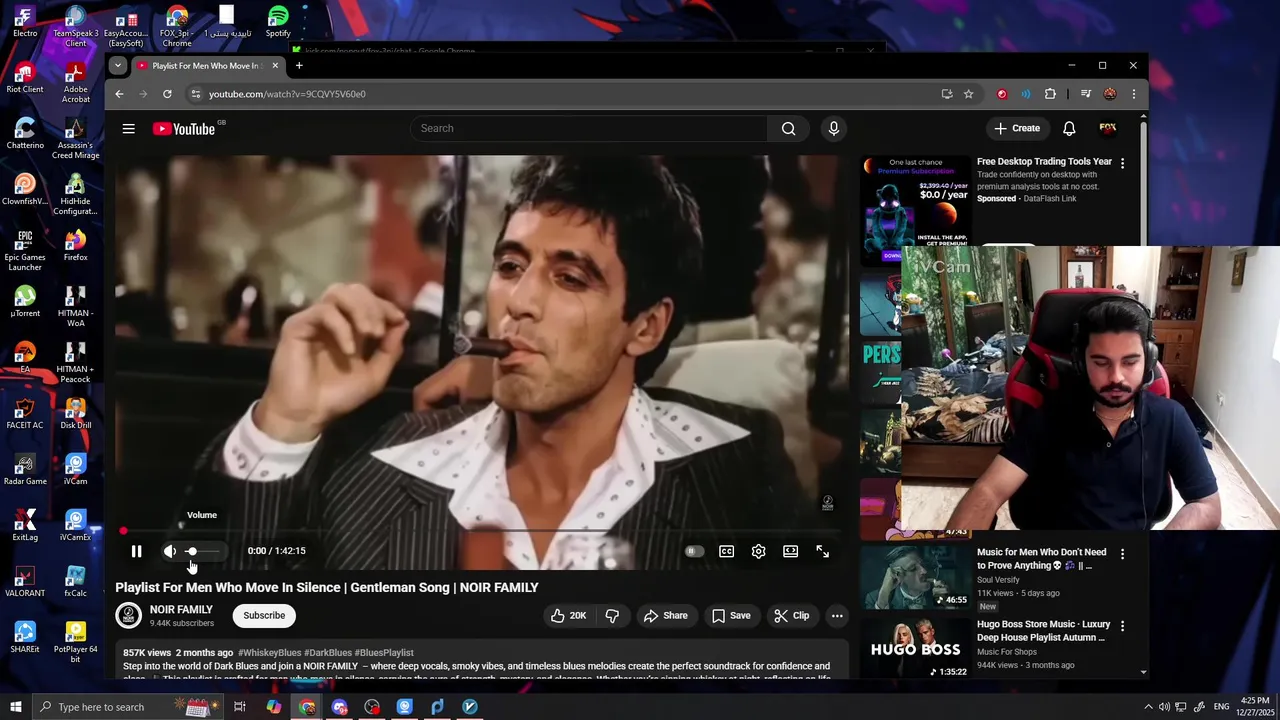Open NOIR FAMILY channel avatar
Viewport: 1280px width, 720px height.
click(x=128, y=615)
